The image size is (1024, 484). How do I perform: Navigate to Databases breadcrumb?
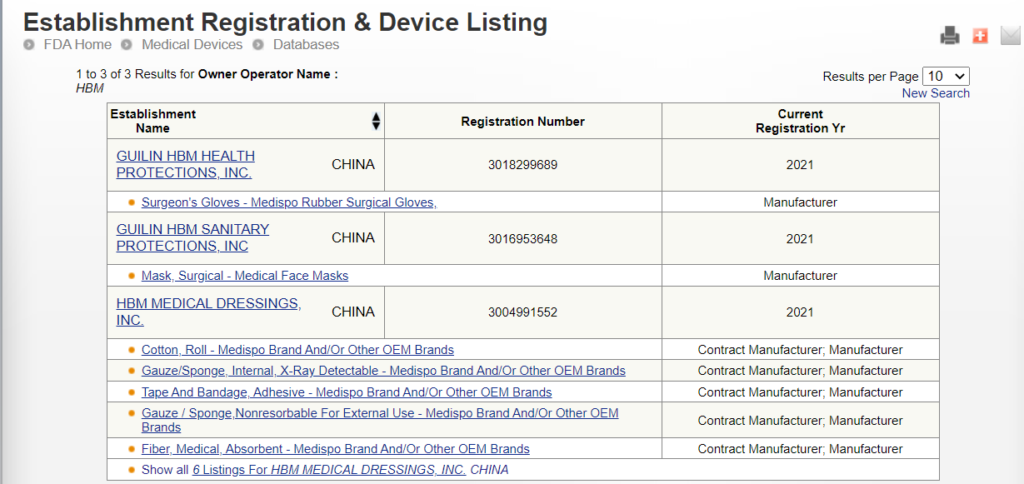(x=305, y=45)
